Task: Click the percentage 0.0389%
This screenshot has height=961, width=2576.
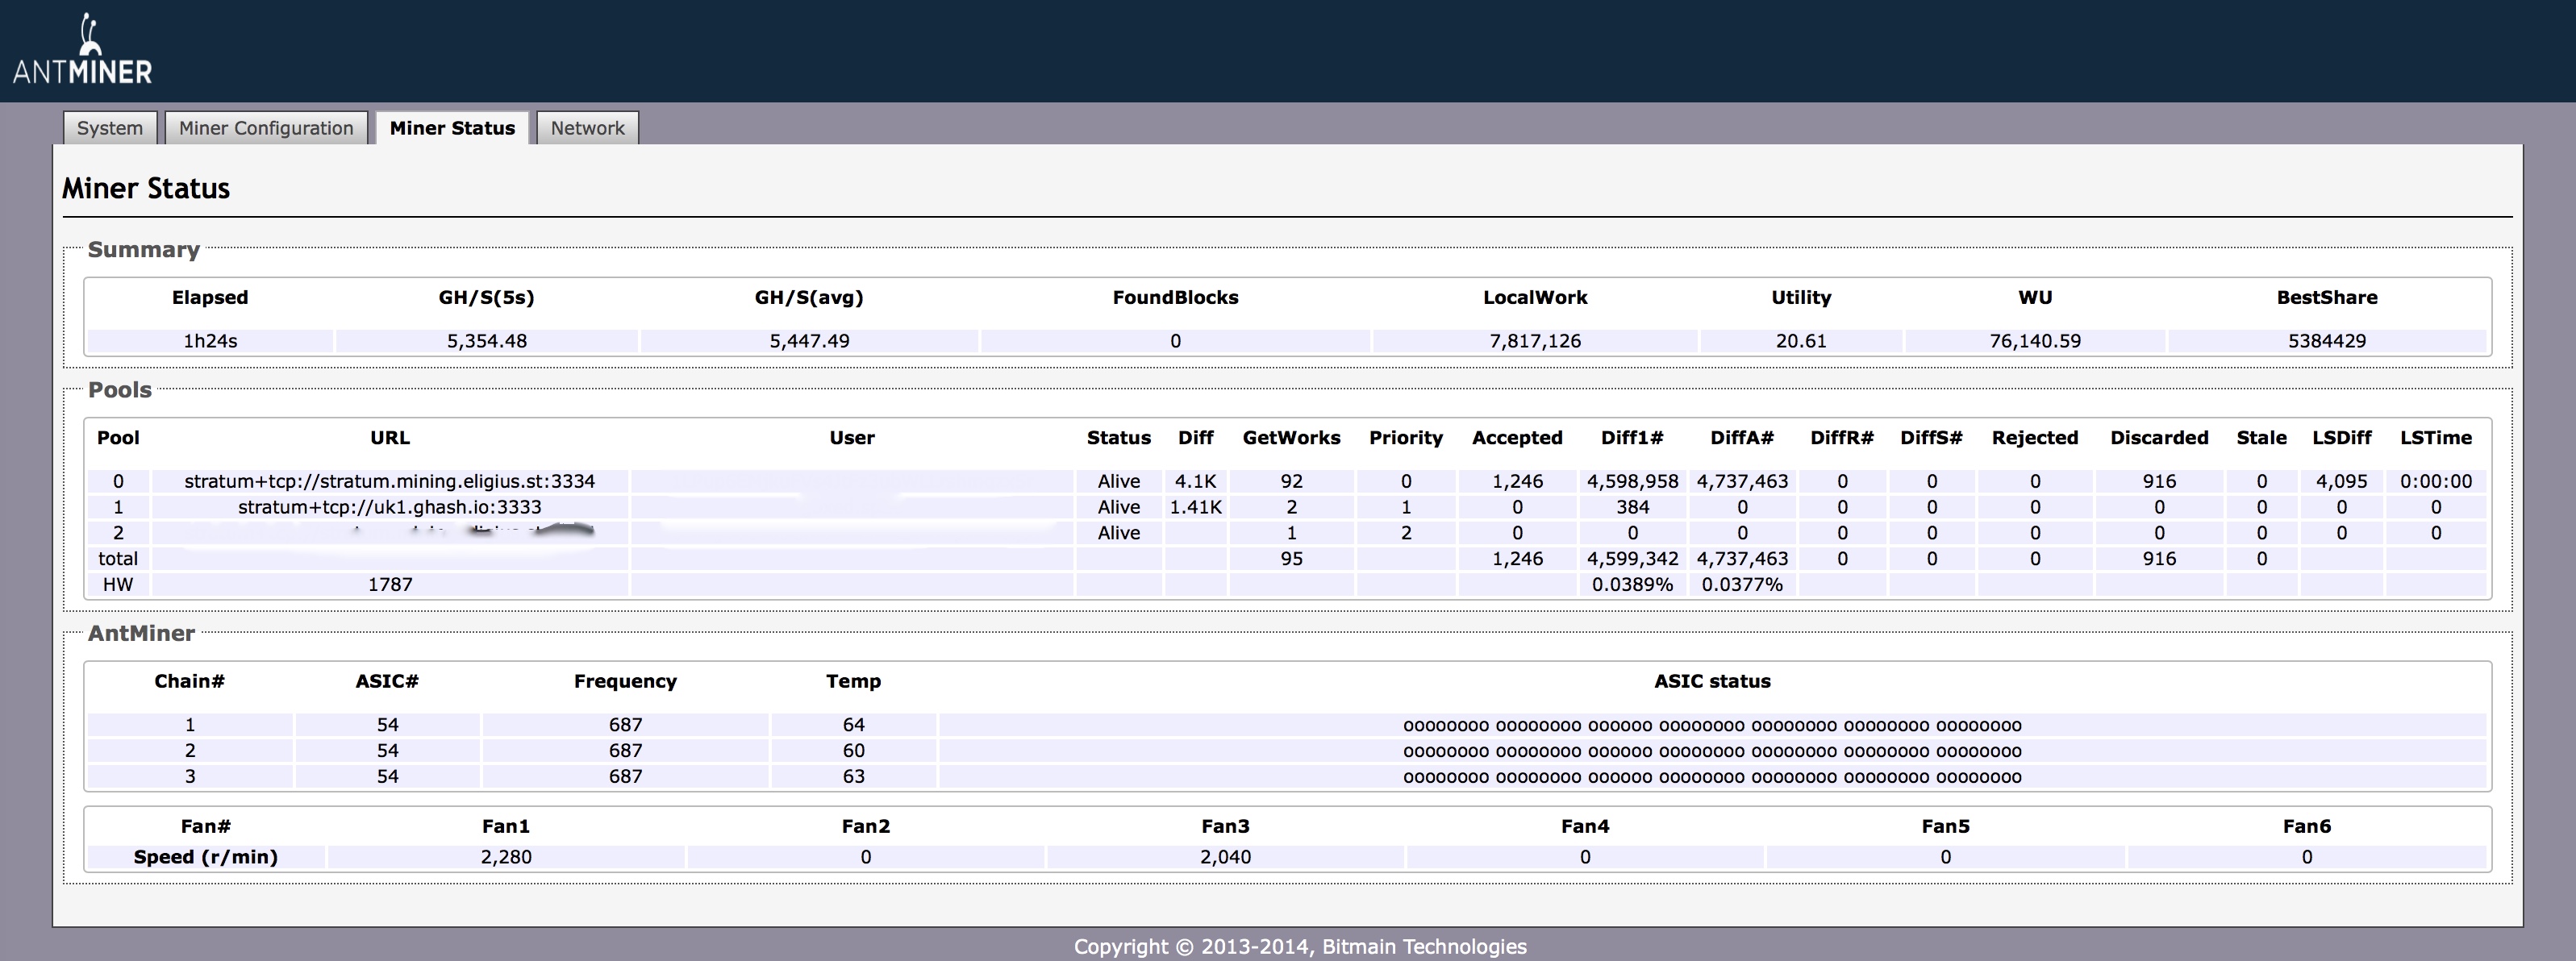Action: click(1632, 585)
